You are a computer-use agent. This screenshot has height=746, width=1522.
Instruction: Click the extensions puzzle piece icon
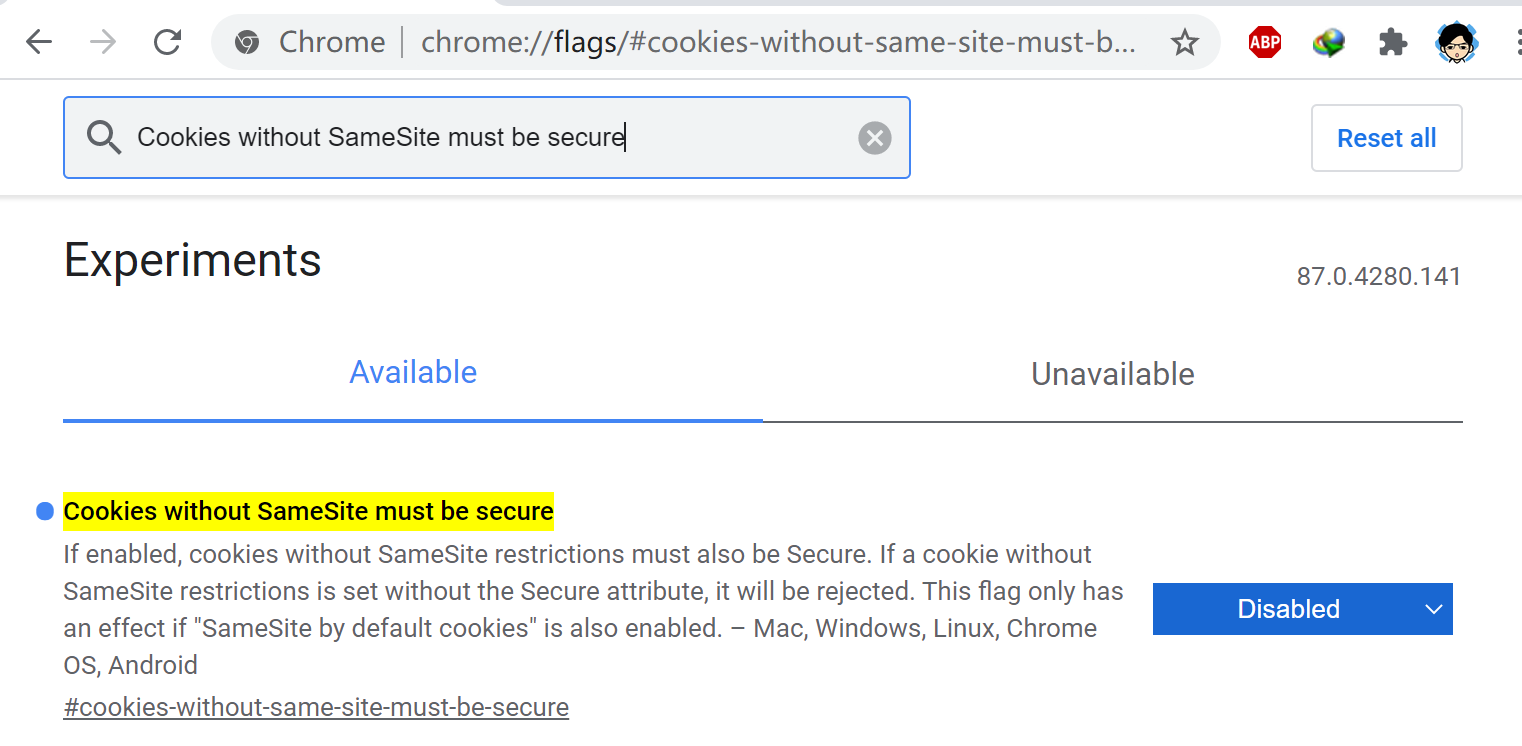tap(1392, 42)
